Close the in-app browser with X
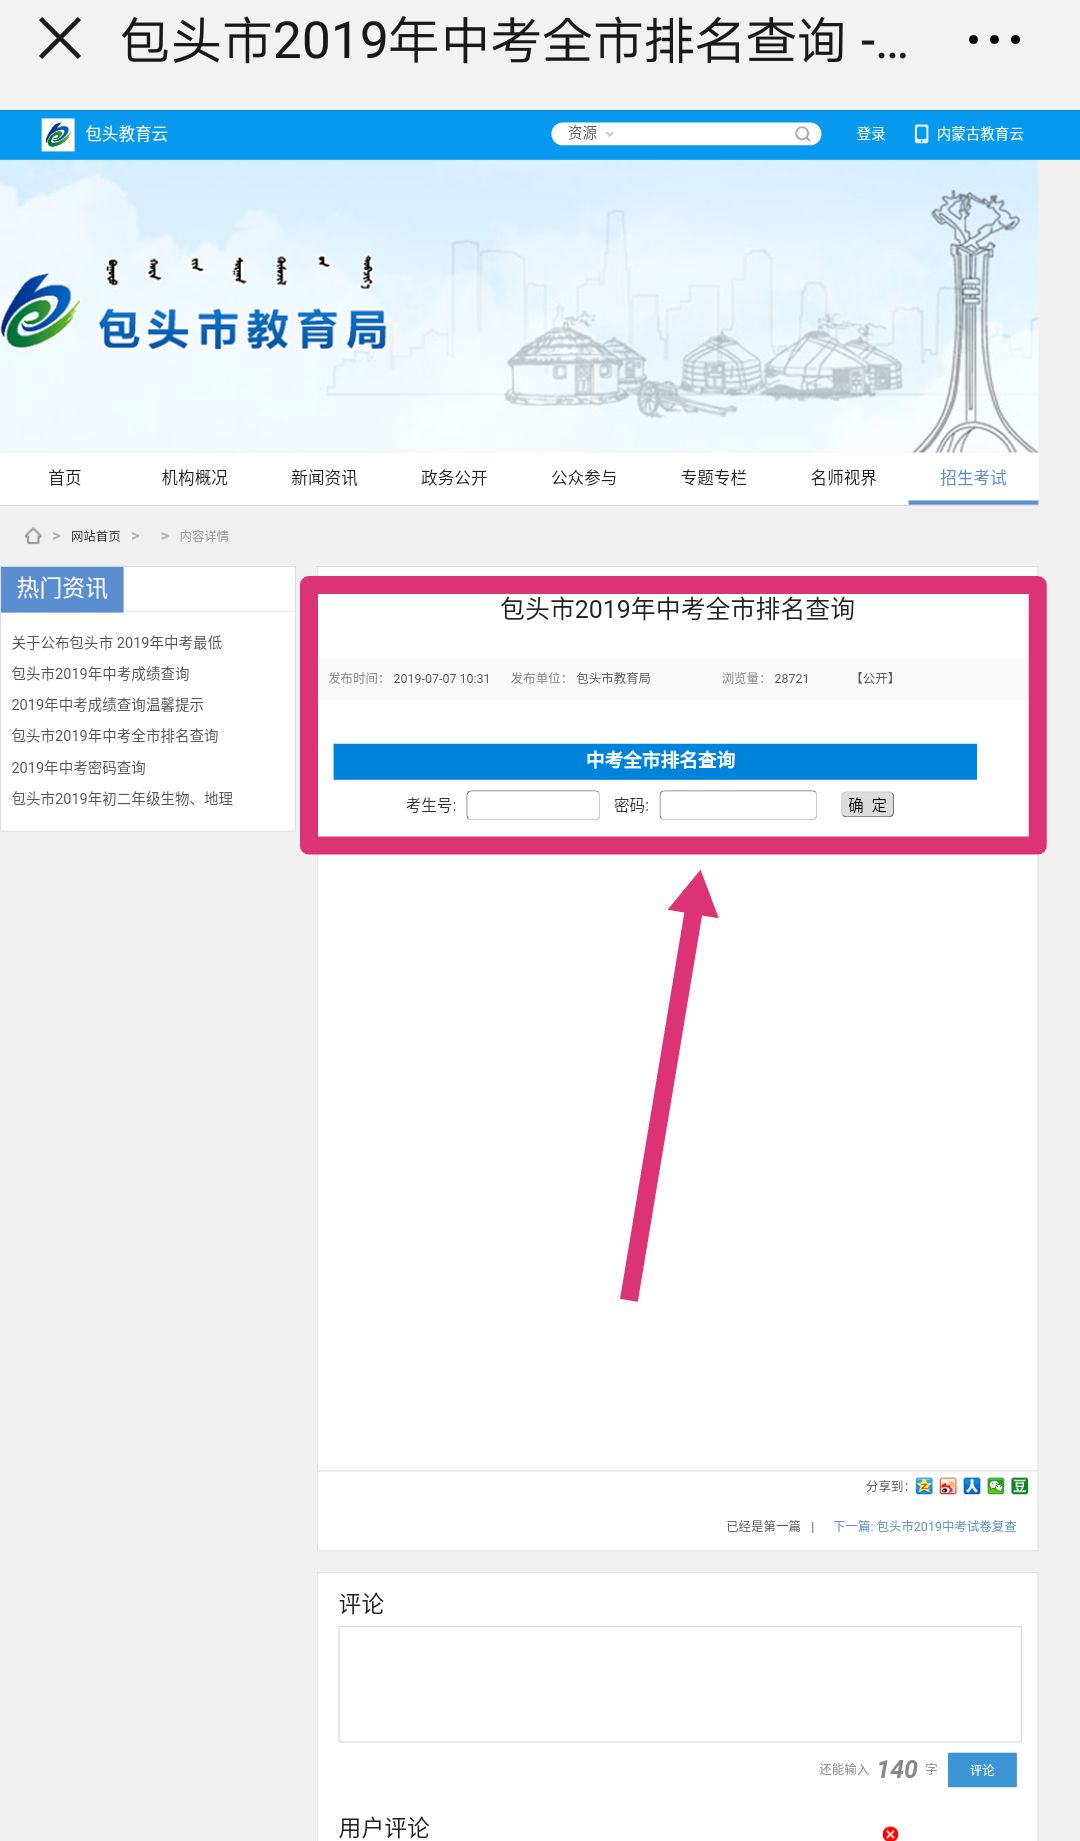 (60, 40)
